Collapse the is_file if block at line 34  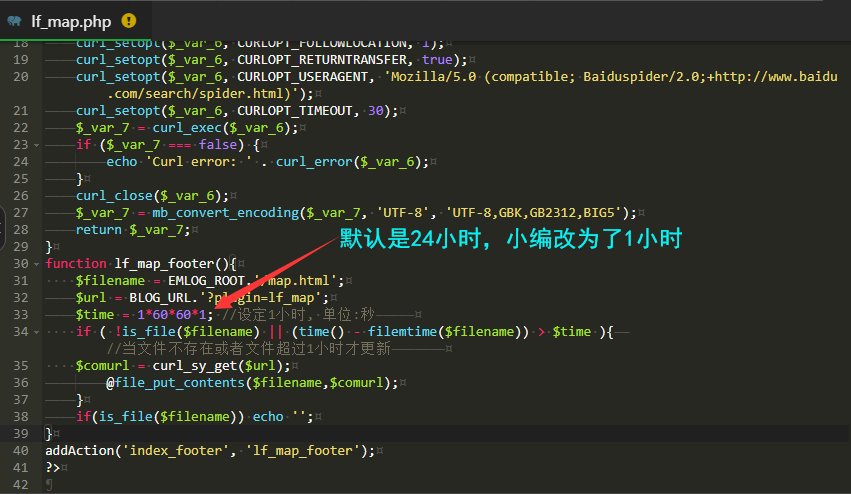click(38, 331)
